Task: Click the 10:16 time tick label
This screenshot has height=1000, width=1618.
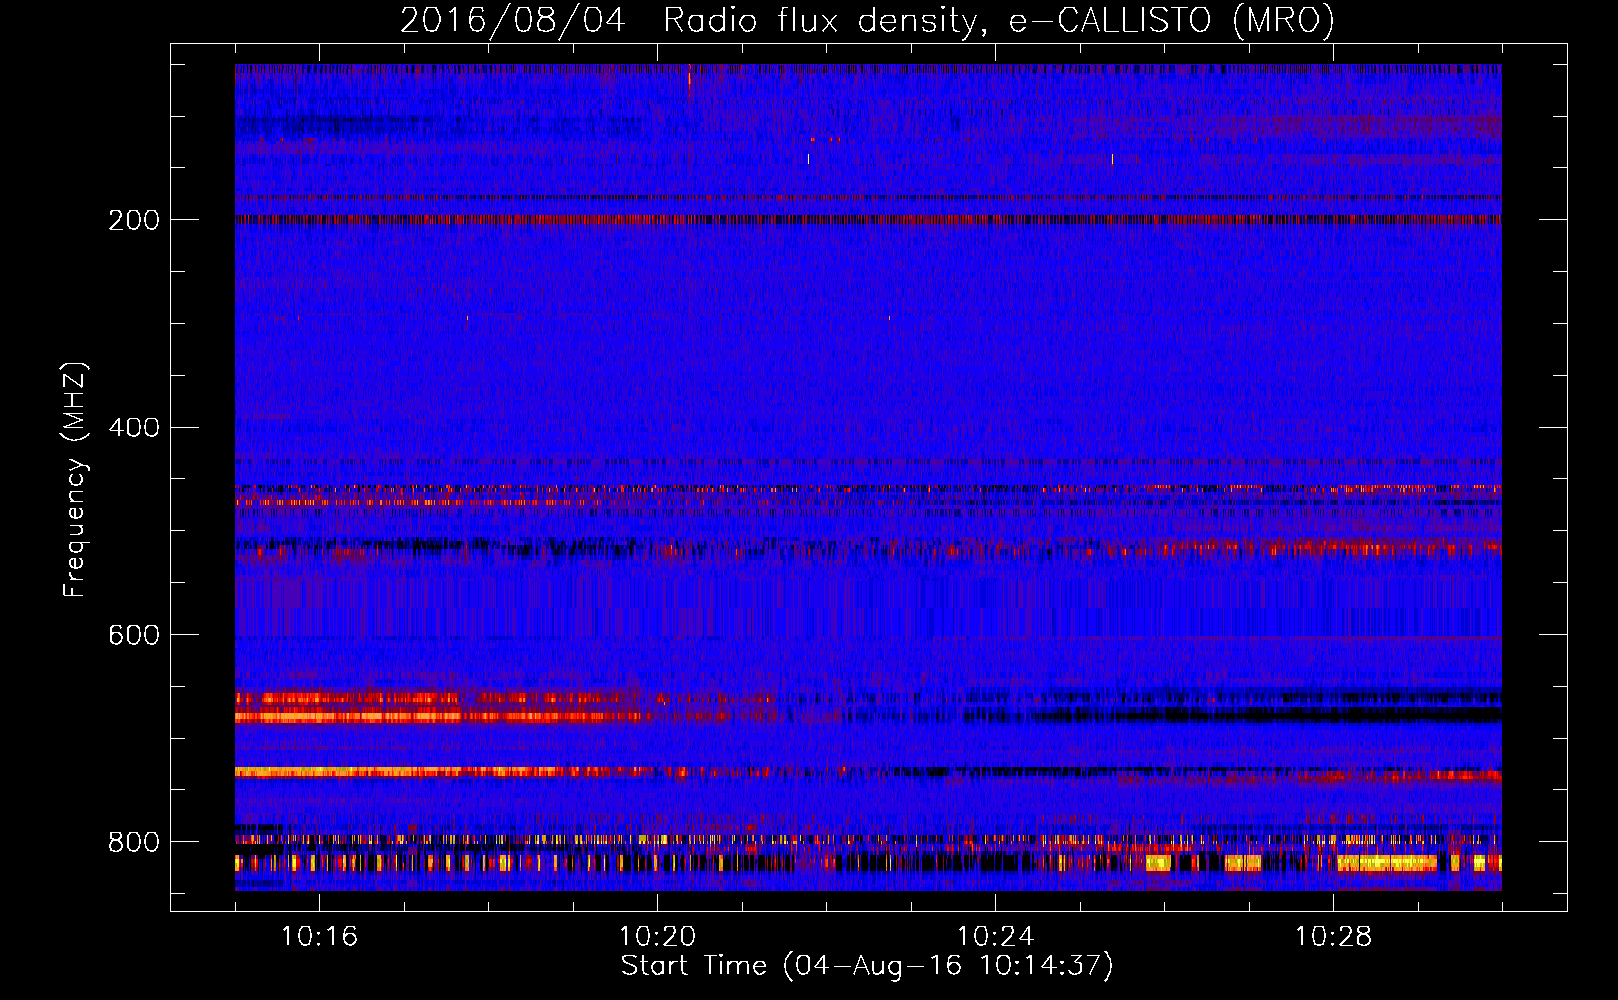Action: [x=319, y=936]
